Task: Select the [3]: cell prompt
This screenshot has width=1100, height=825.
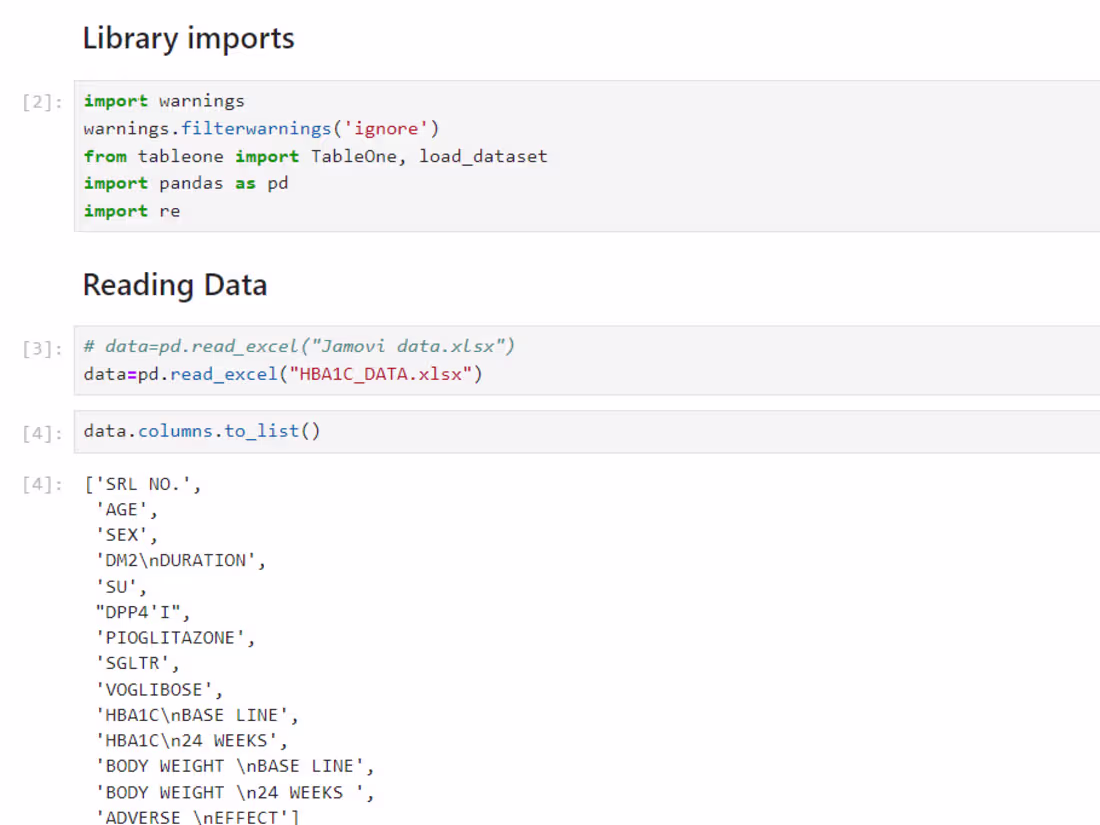Action: tap(42, 349)
